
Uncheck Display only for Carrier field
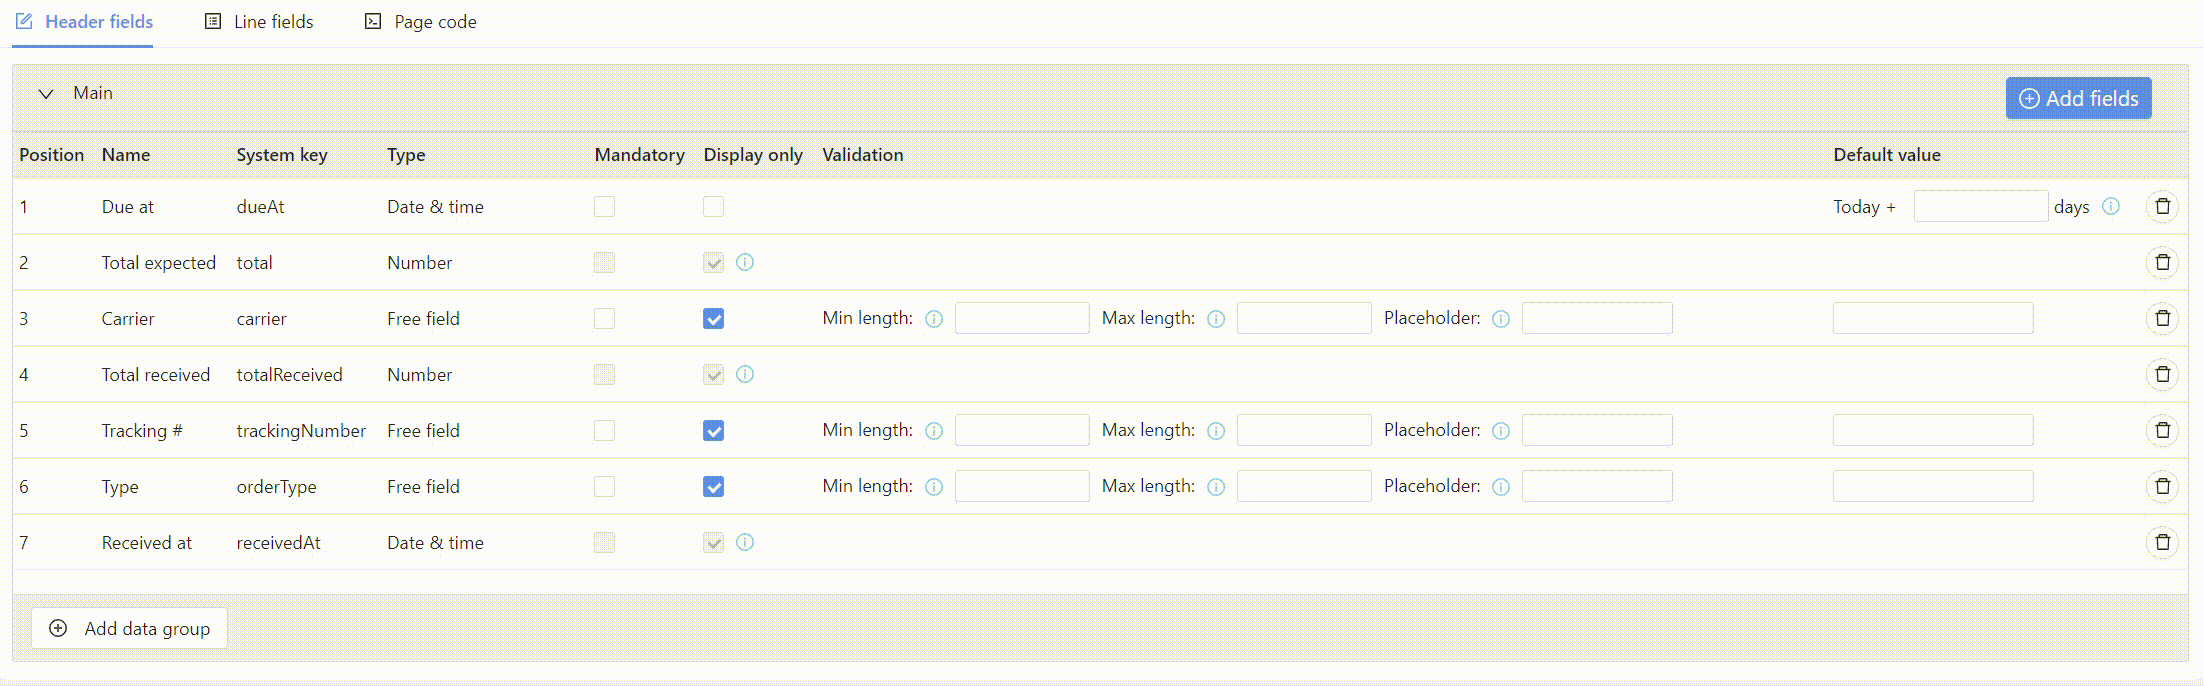pyautogui.click(x=713, y=319)
